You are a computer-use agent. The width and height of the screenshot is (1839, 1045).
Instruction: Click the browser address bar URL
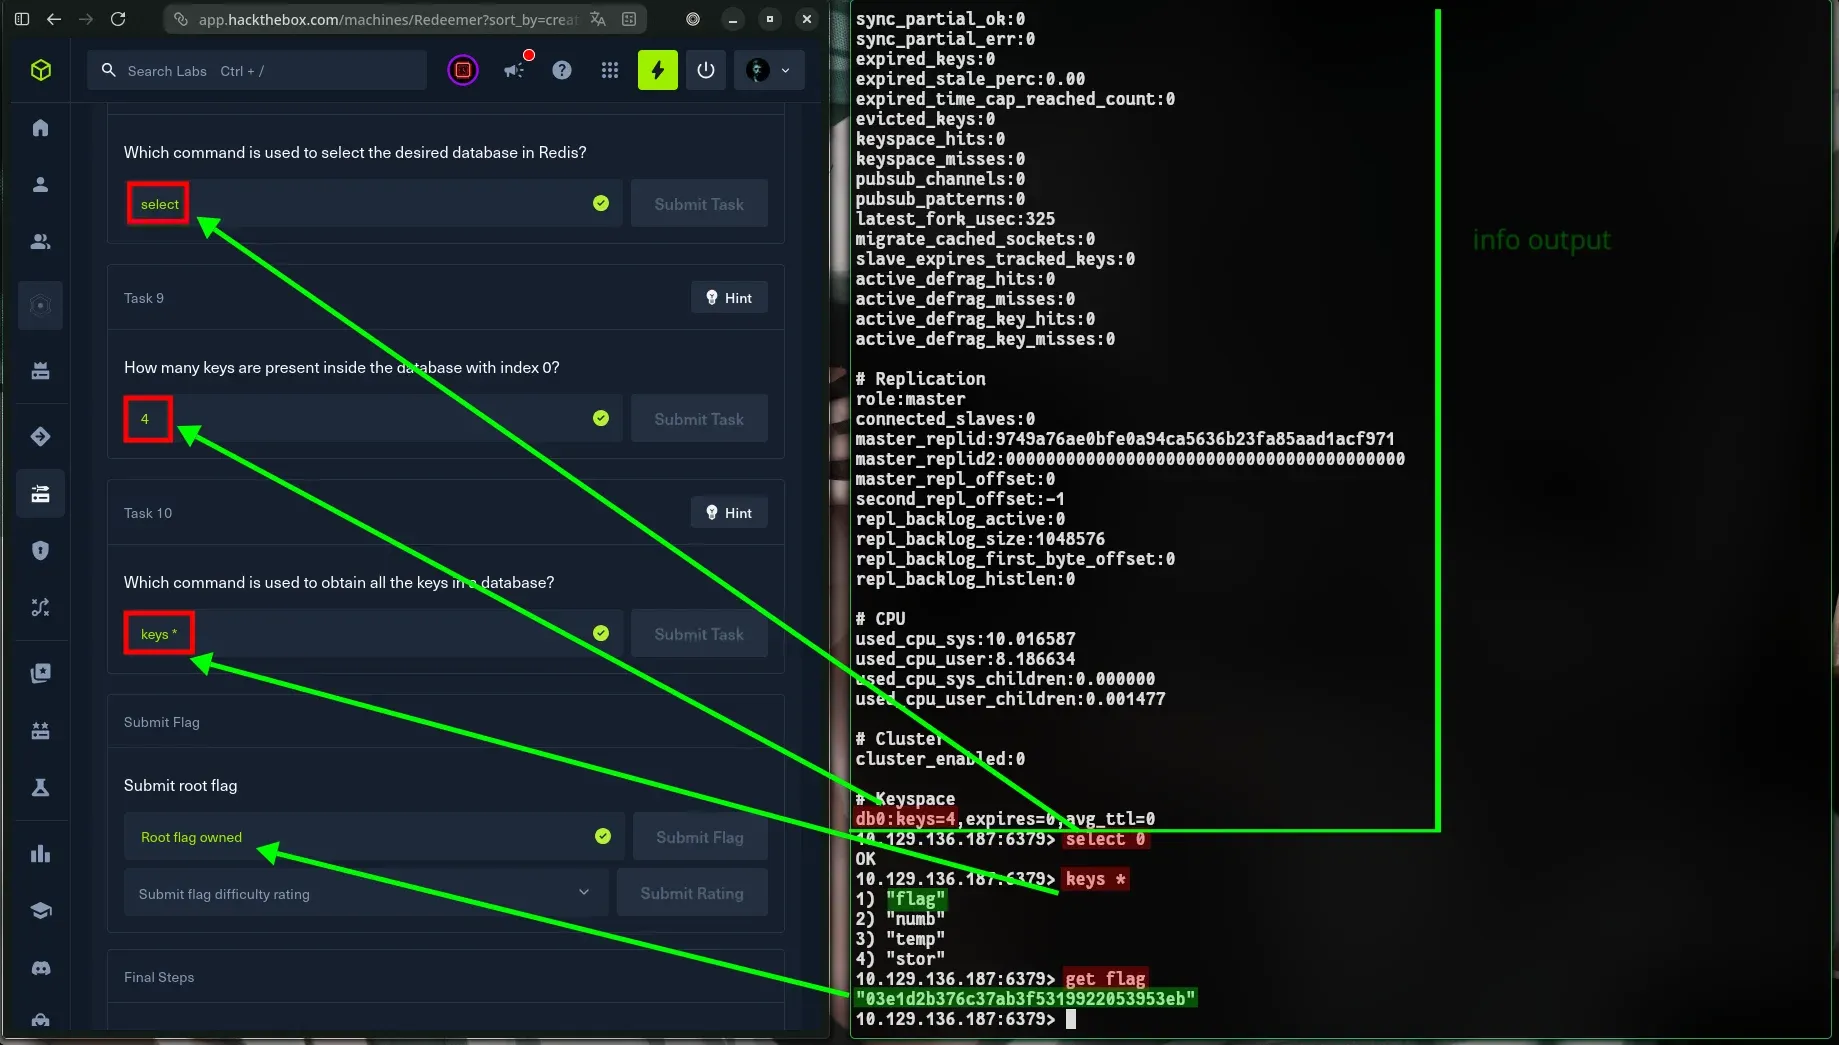pyautogui.click(x=388, y=19)
